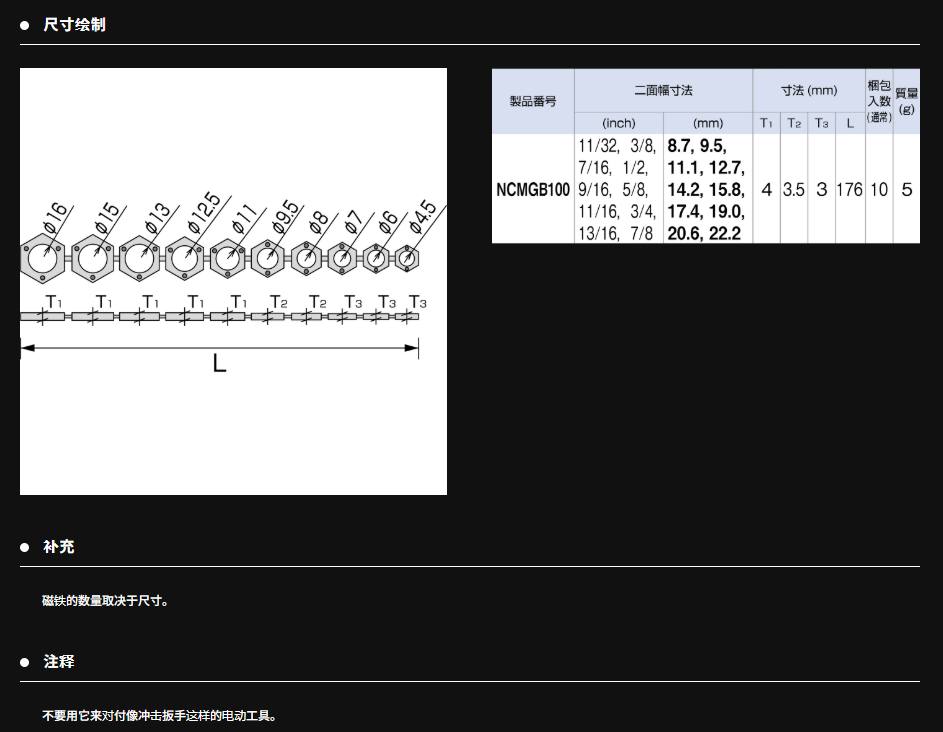Select the φ15 hexagon socket

(93, 258)
